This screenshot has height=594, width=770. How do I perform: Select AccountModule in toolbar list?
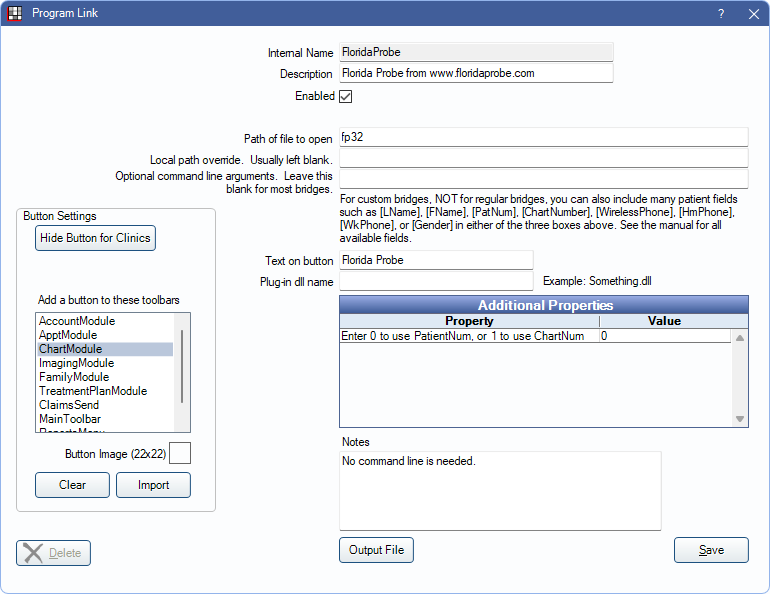77,321
